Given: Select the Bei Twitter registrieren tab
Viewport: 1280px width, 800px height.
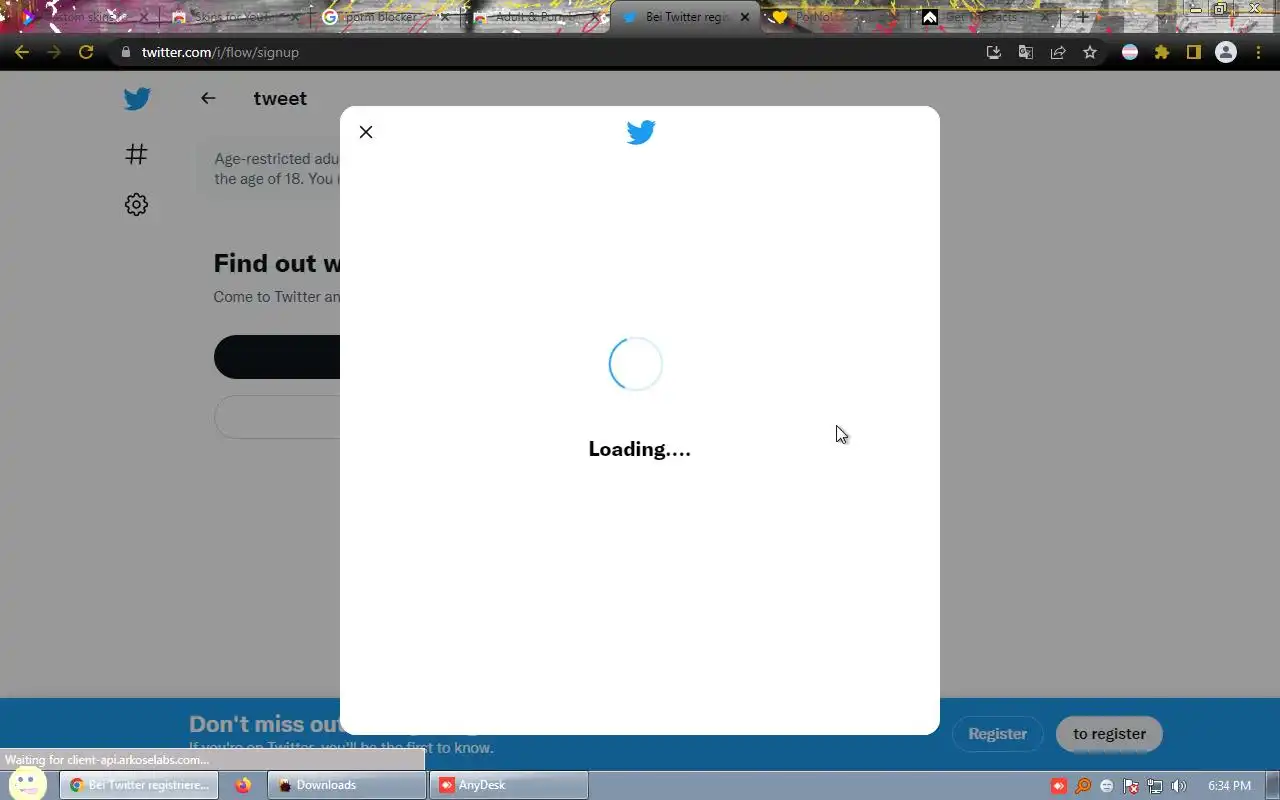Looking at the screenshot, I should pyautogui.click(x=685, y=17).
